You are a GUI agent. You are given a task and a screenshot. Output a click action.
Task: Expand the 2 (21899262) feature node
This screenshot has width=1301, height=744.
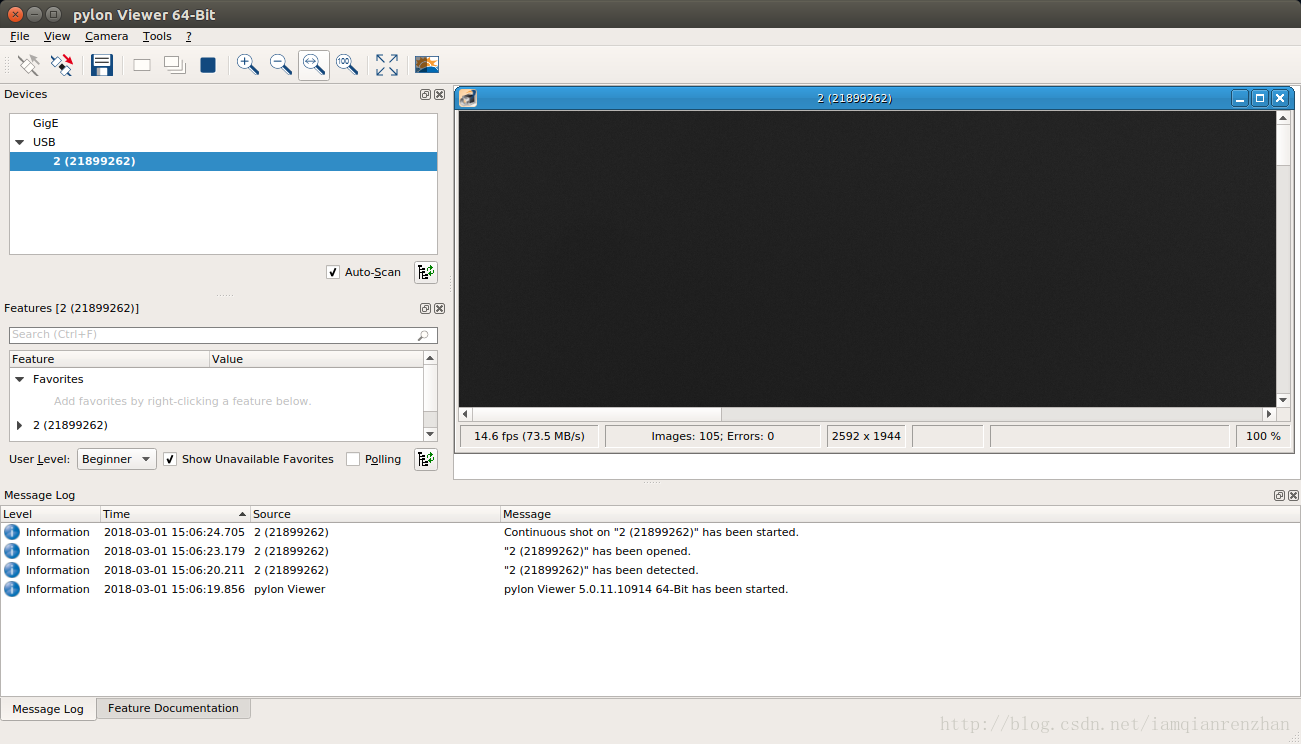coord(19,425)
